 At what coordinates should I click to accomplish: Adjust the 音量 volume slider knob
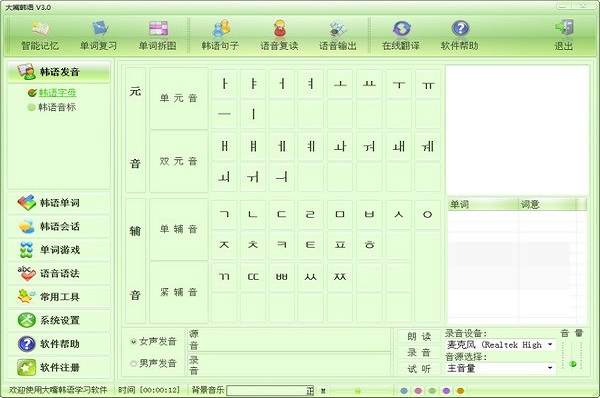[573, 364]
